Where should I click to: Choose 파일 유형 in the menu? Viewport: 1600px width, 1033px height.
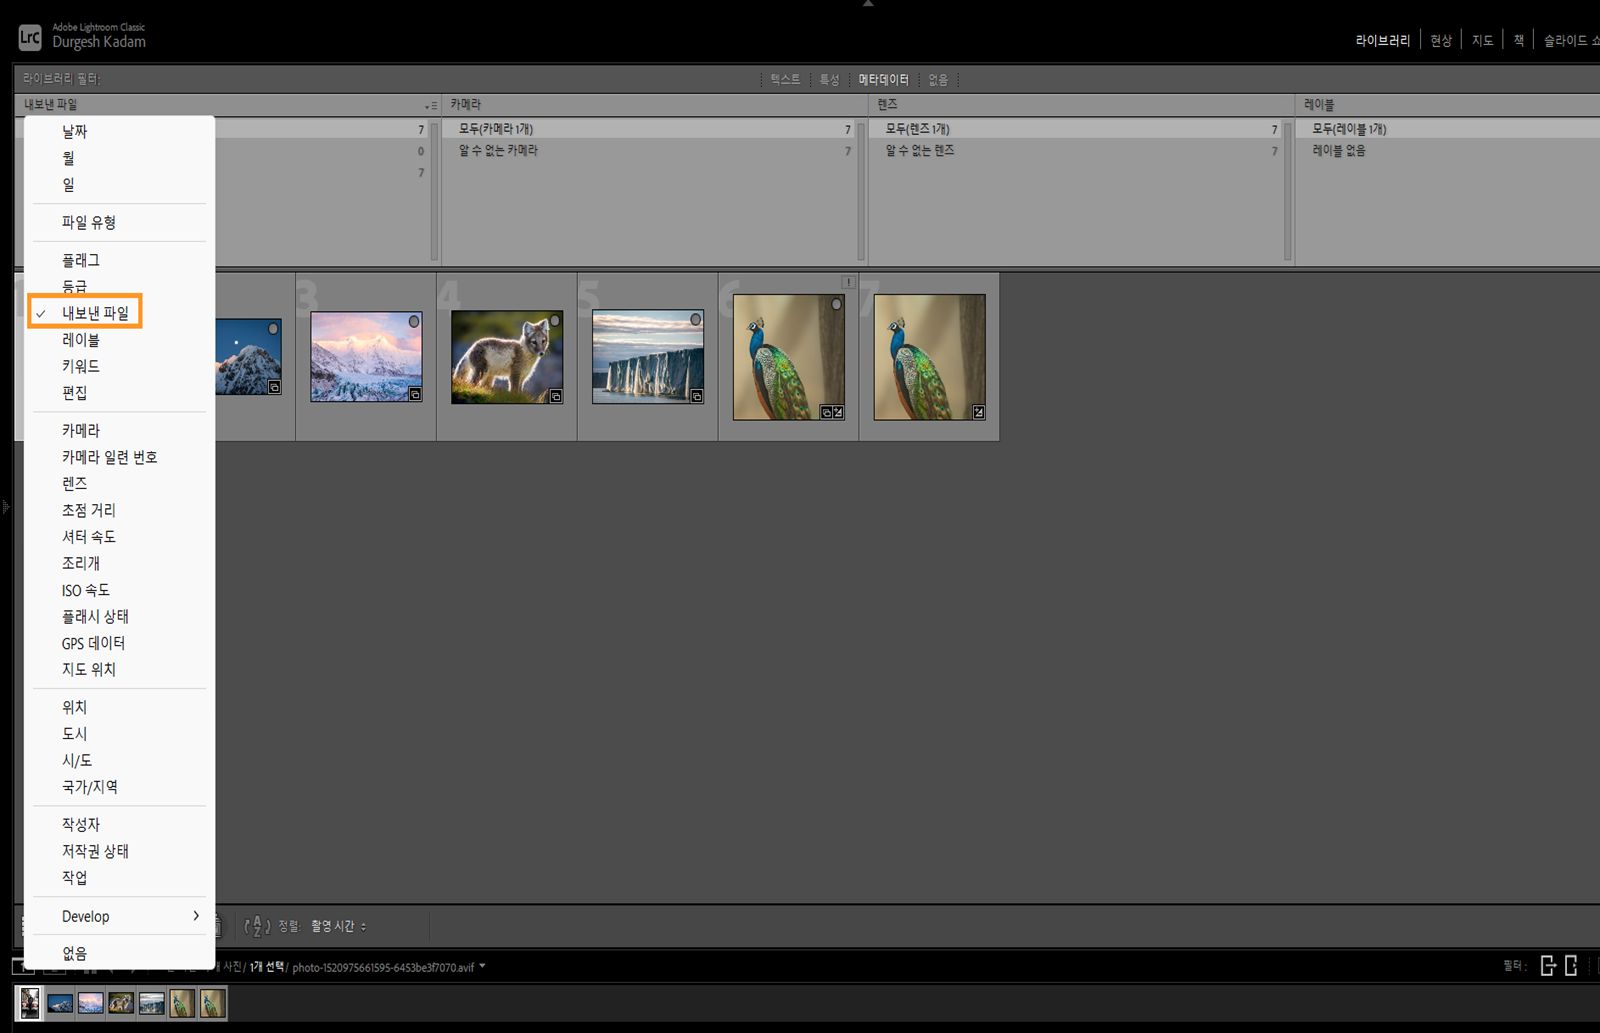pos(119,222)
